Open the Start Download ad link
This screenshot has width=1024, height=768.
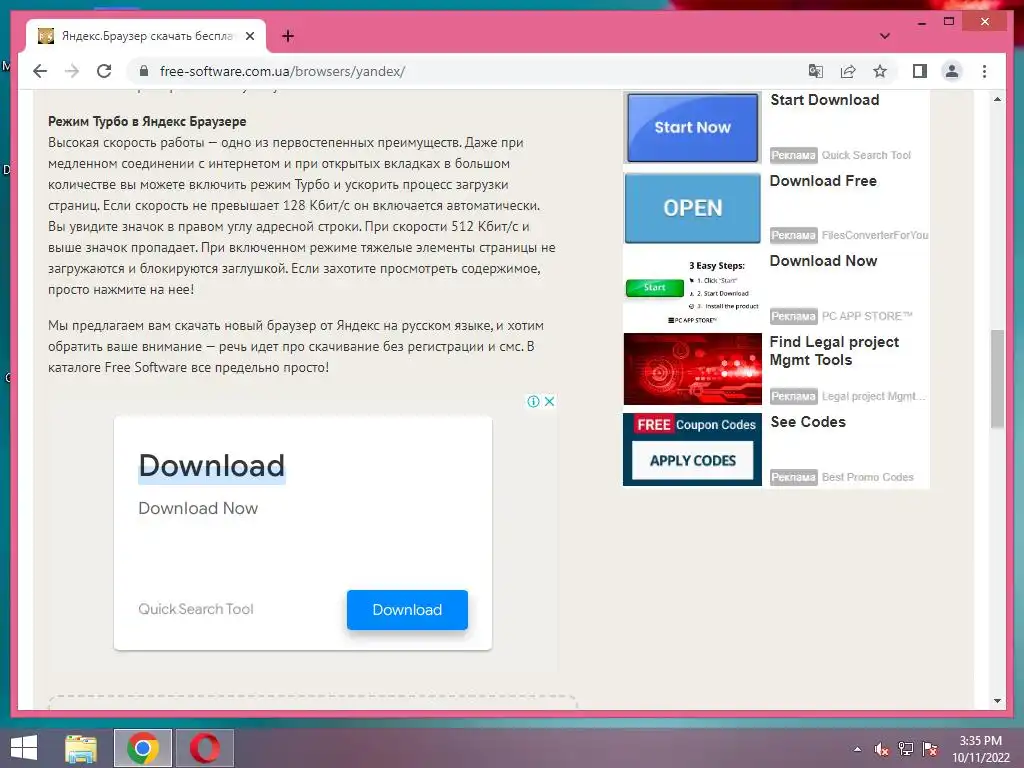pos(825,100)
